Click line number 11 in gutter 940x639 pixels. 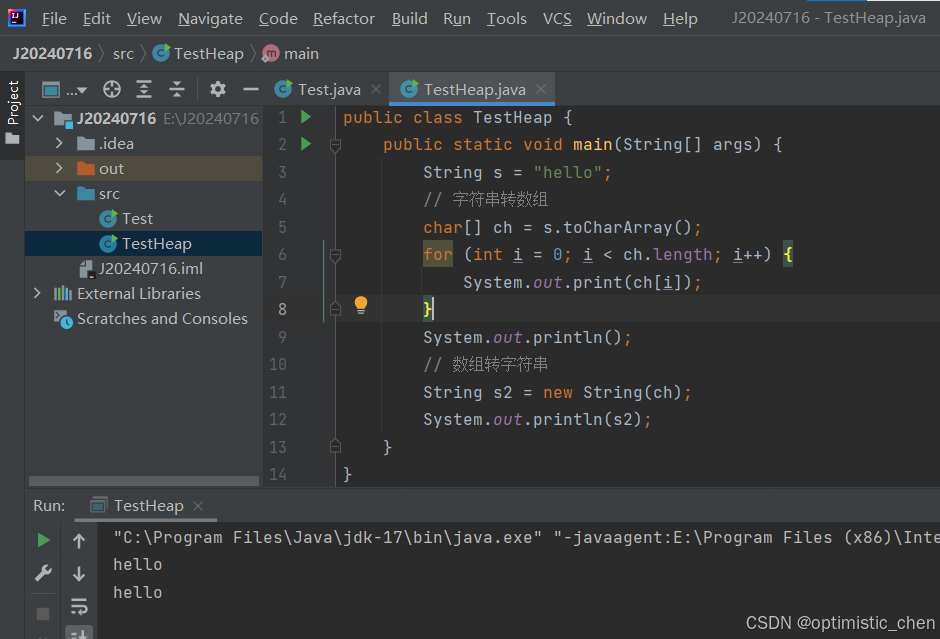point(278,392)
